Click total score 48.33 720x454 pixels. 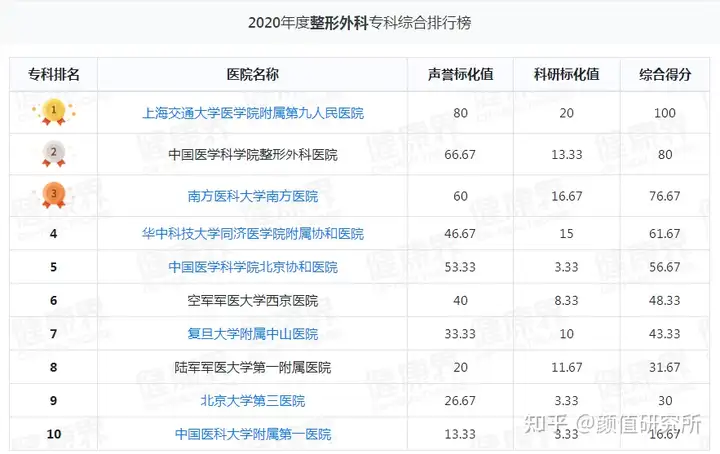pyautogui.click(x=665, y=301)
